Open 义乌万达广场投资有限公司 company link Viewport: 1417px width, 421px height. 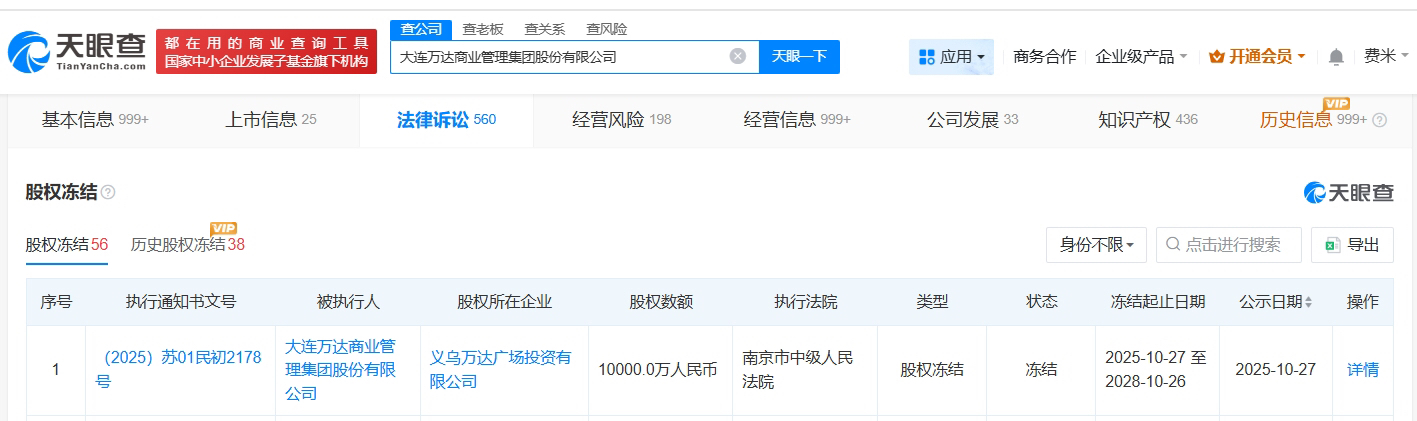point(500,369)
